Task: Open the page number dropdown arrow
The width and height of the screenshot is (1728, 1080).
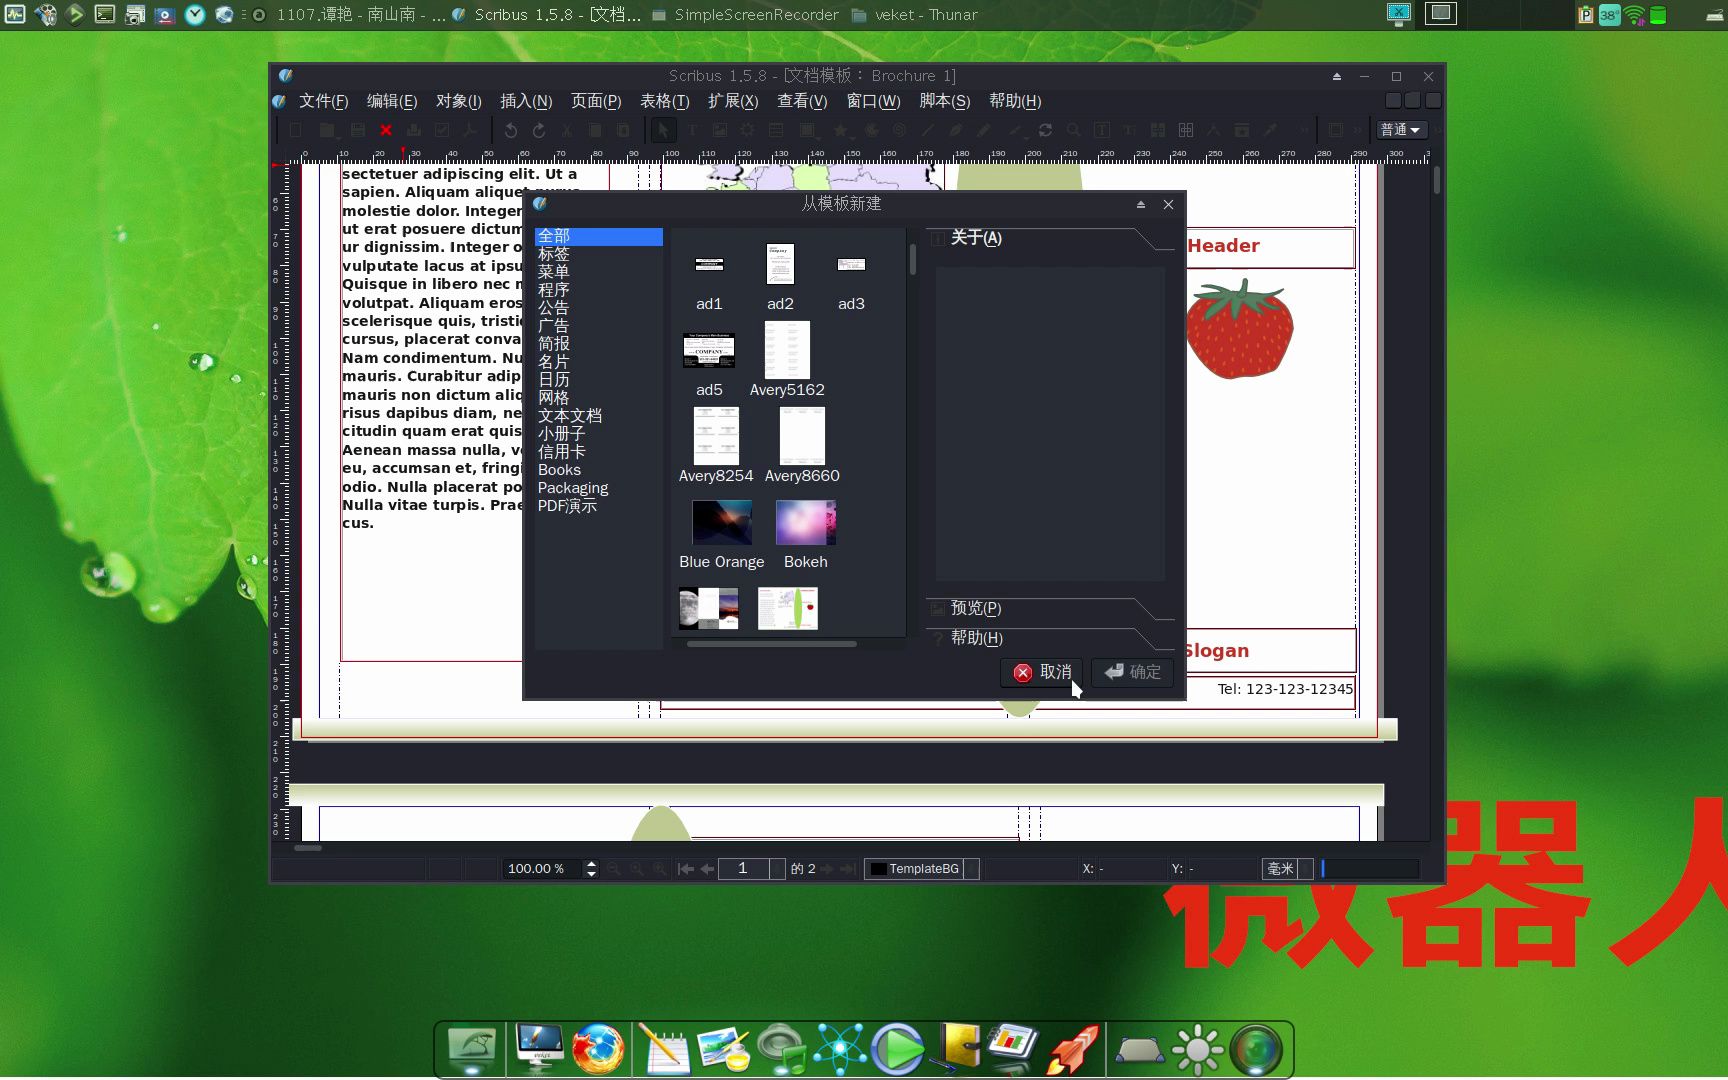Action: [x=777, y=869]
